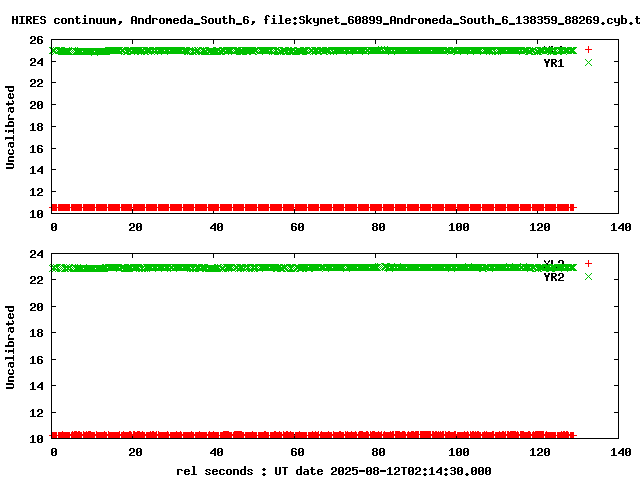Image resolution: width=640 pixels, height=480 pixels.
Task: Select the YR1 legend label
Action: click(x=554, y=63)
